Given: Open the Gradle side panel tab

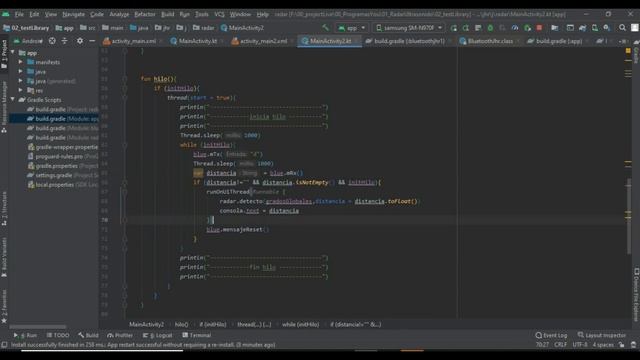Looking at the screenshot, I should [636, 53].
